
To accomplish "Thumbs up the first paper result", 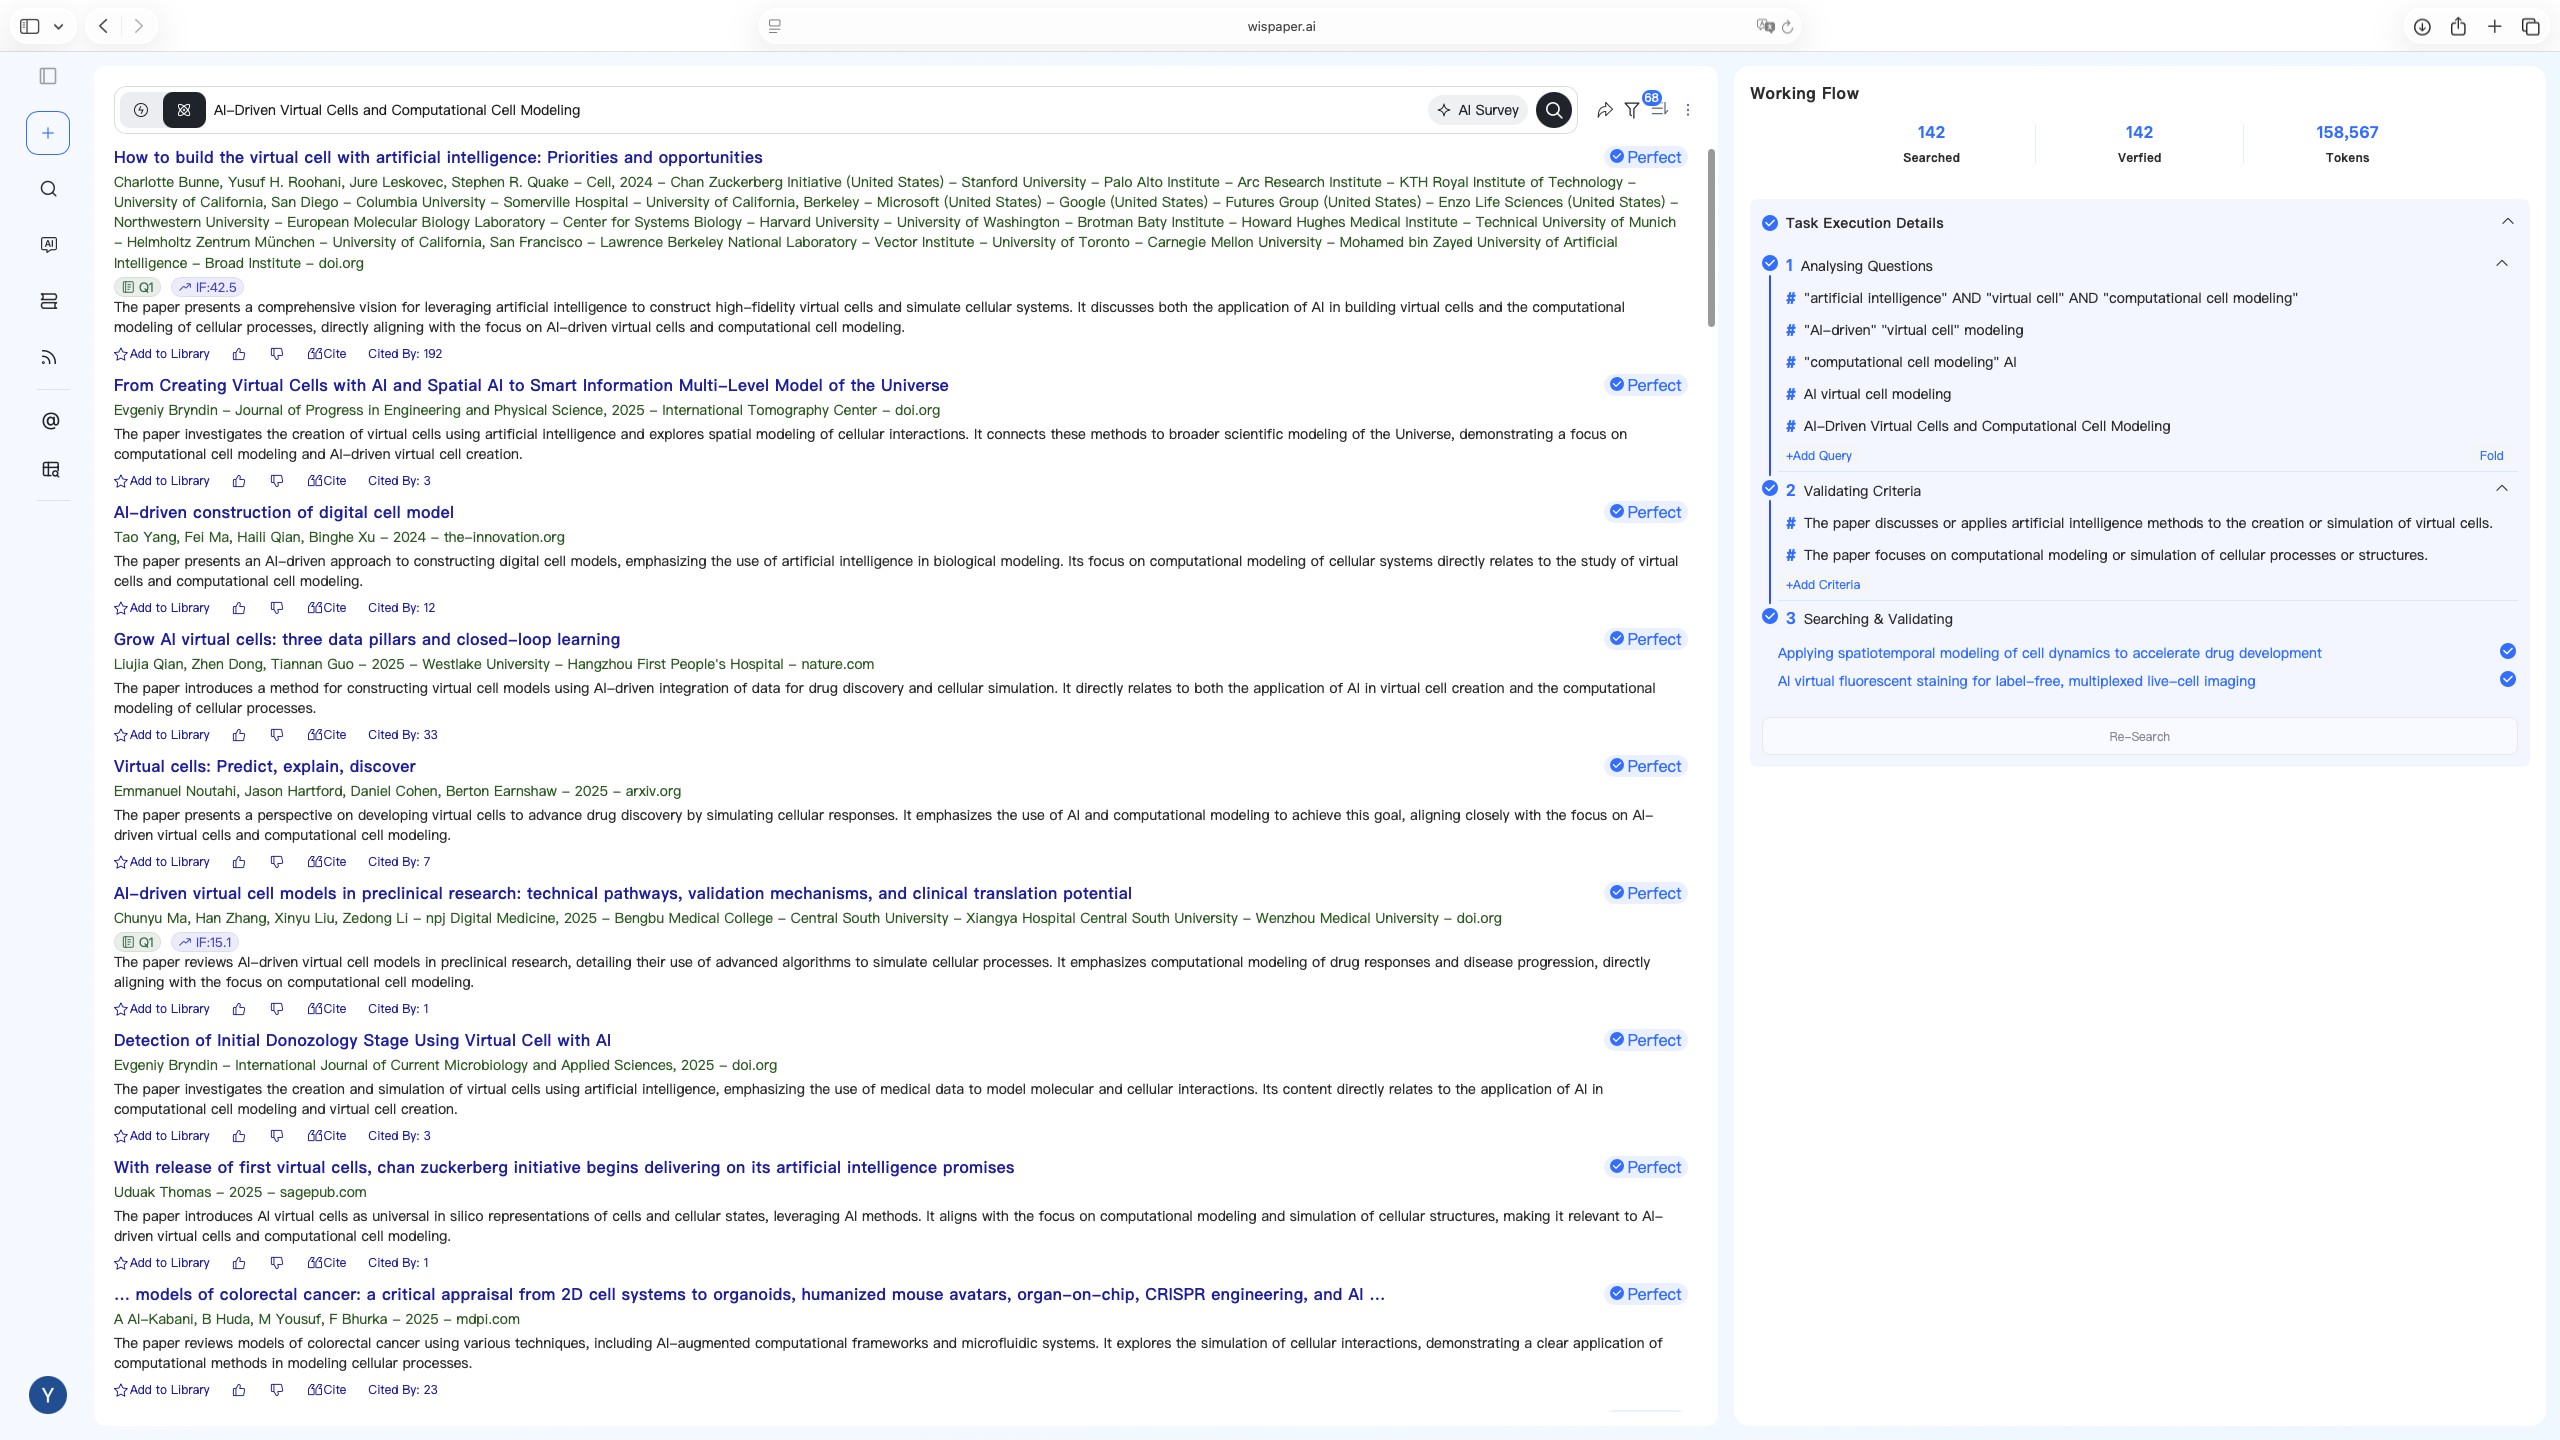I will pos(239,354).
